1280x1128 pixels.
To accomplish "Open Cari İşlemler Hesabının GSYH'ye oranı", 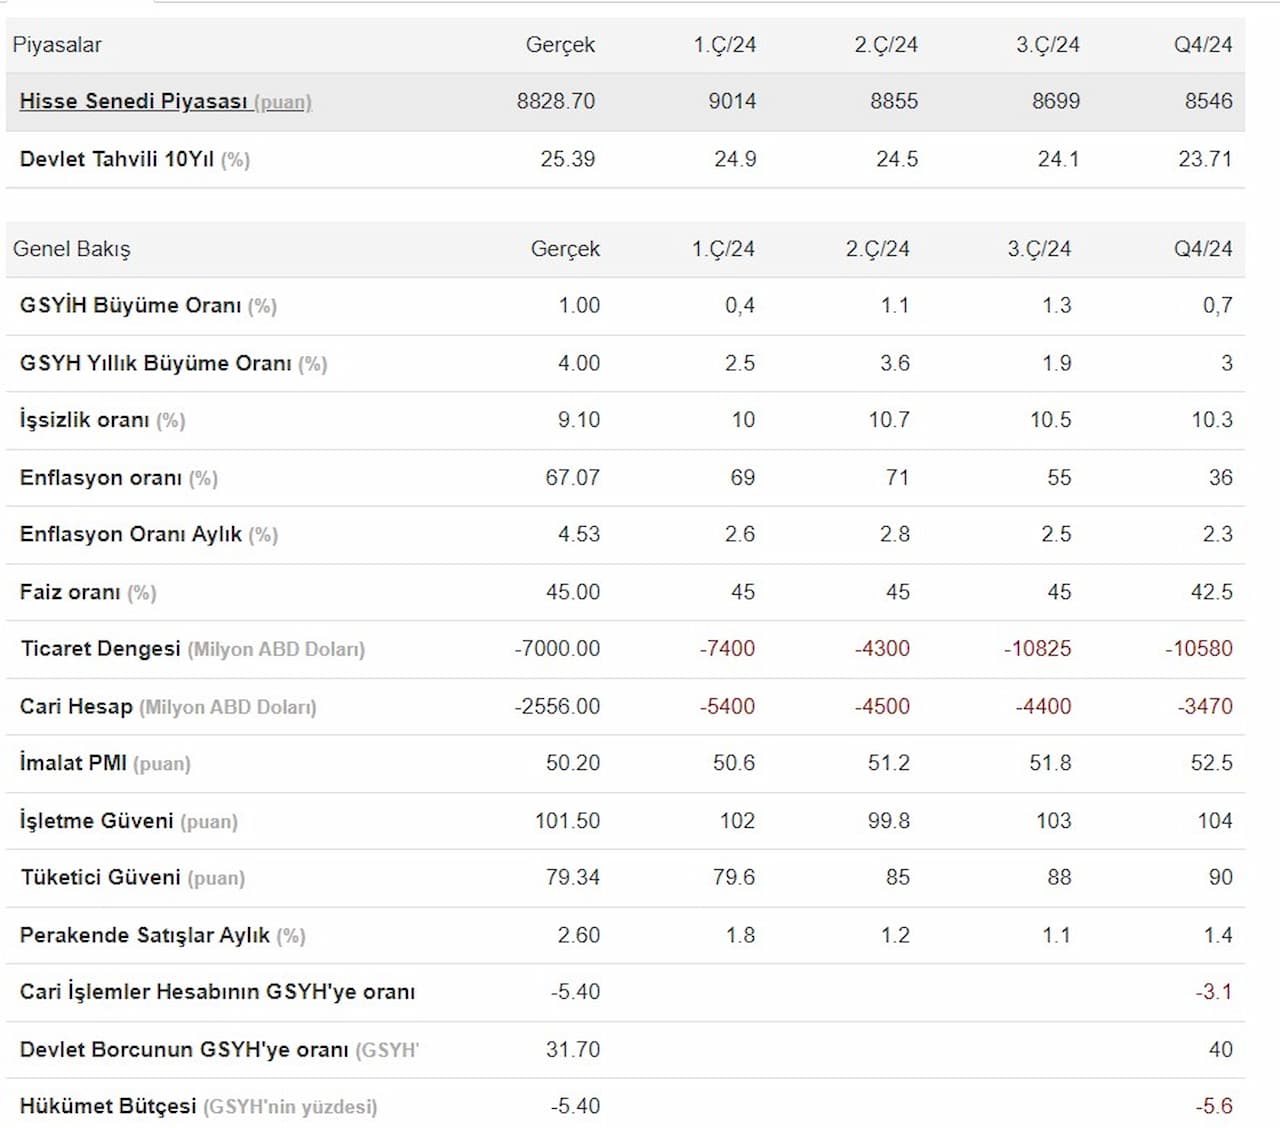I will click(217, 992).
